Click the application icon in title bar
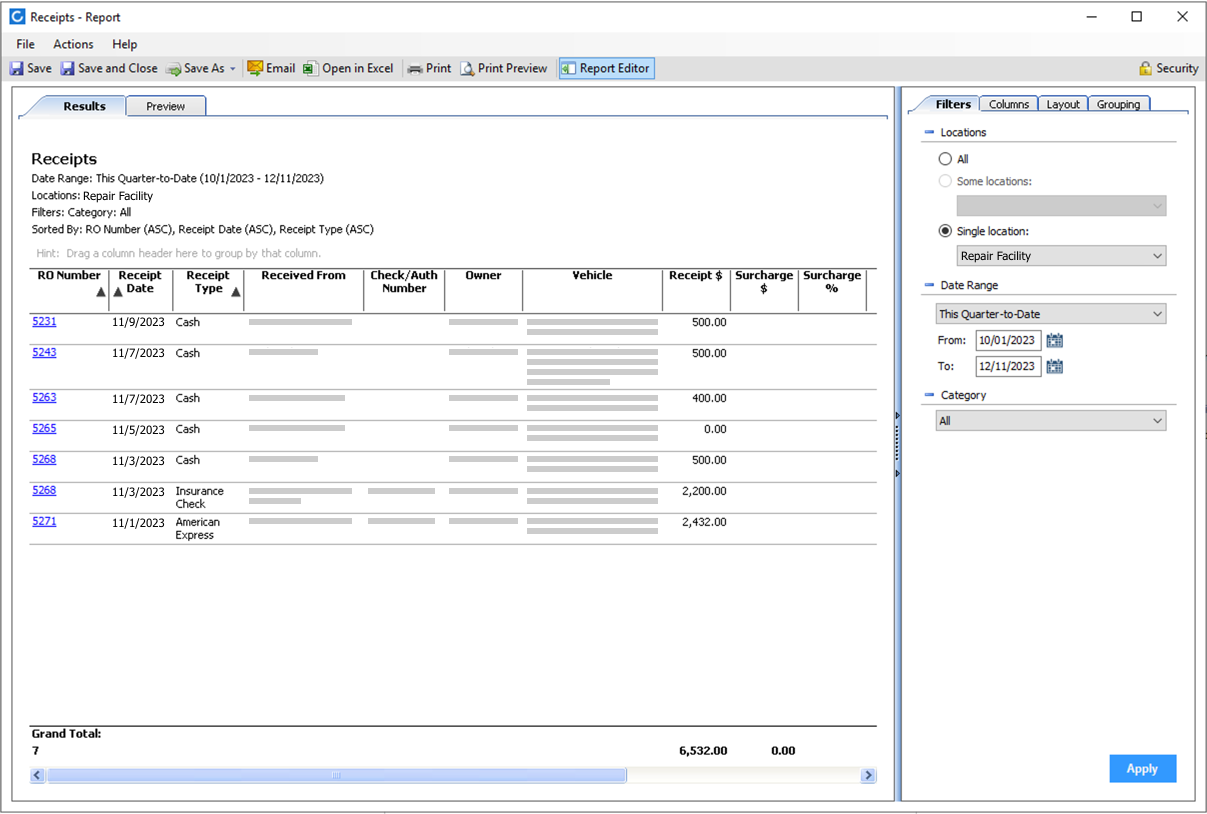 click(17, 17)
